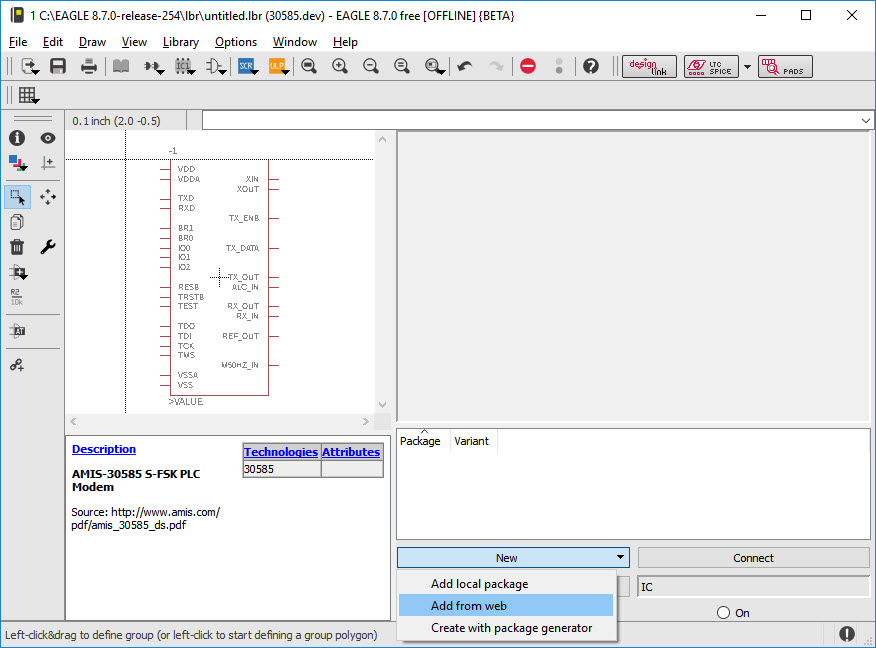Click the layer color settings icon
This screenshot has height=648, width=876.
click(x=17, y=163)
